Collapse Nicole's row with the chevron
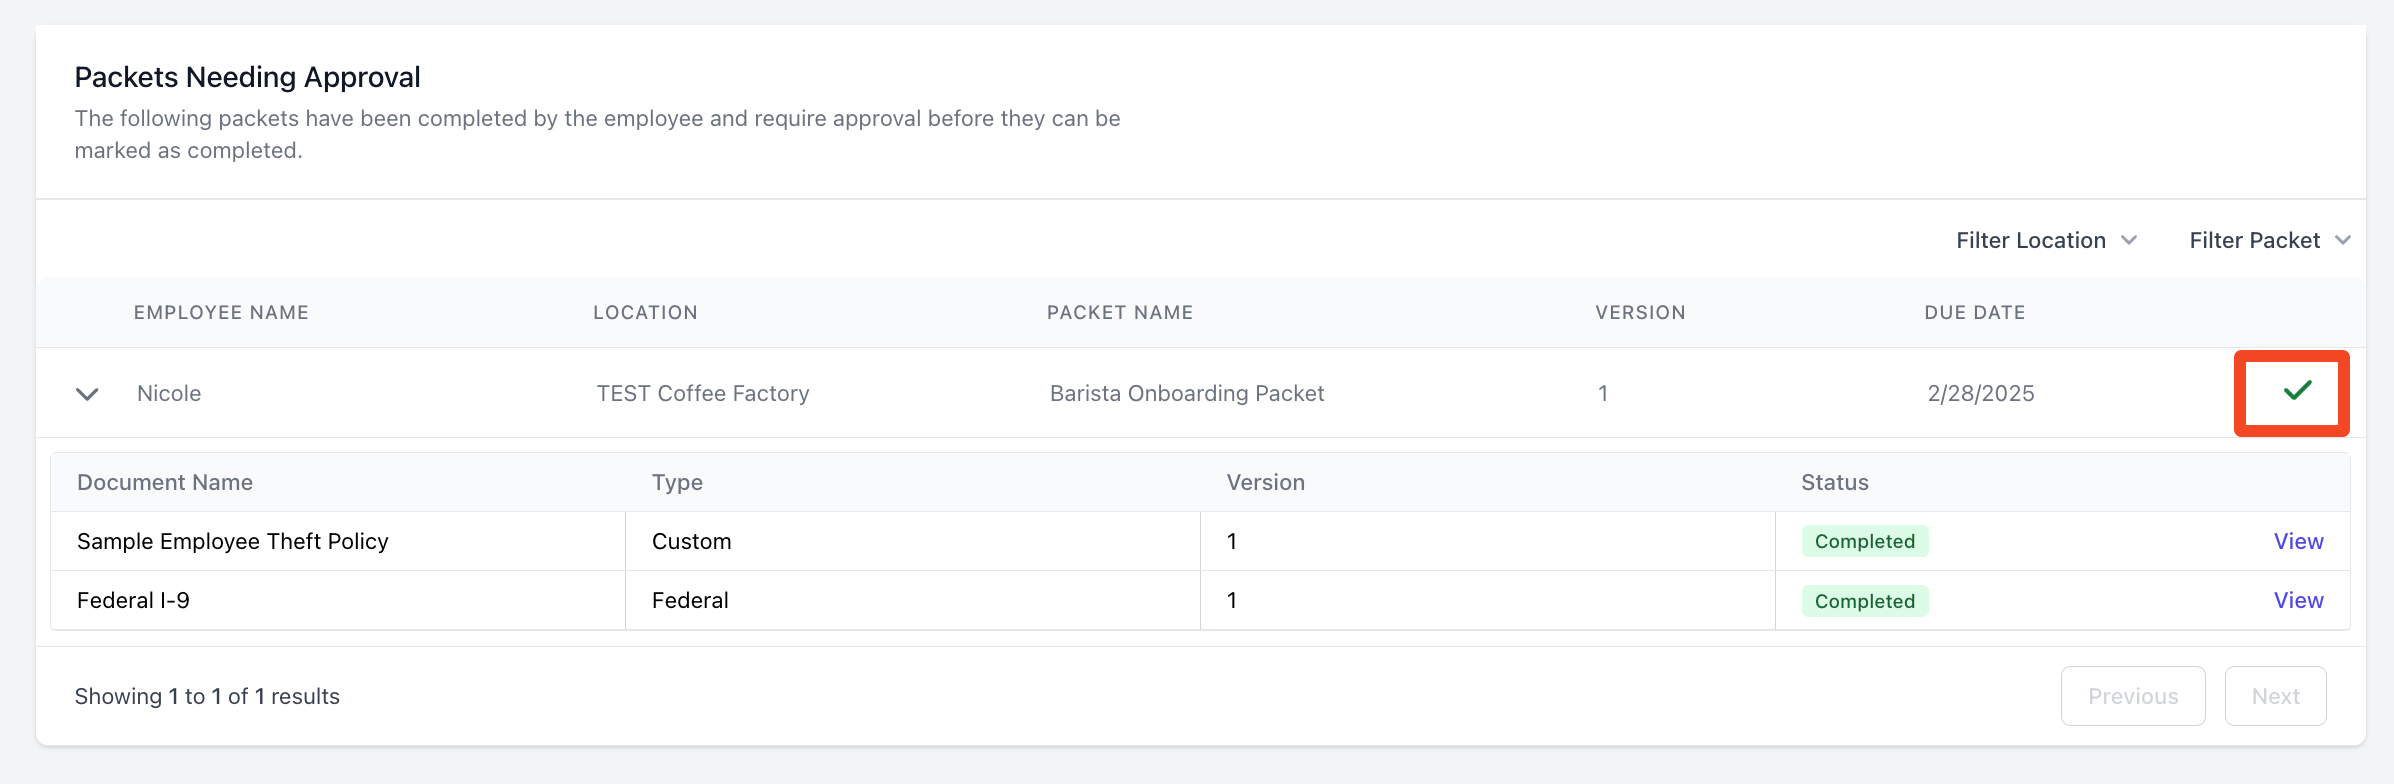Image resolution: width=2394 pixels, height=784 pixels. [87, 394]
